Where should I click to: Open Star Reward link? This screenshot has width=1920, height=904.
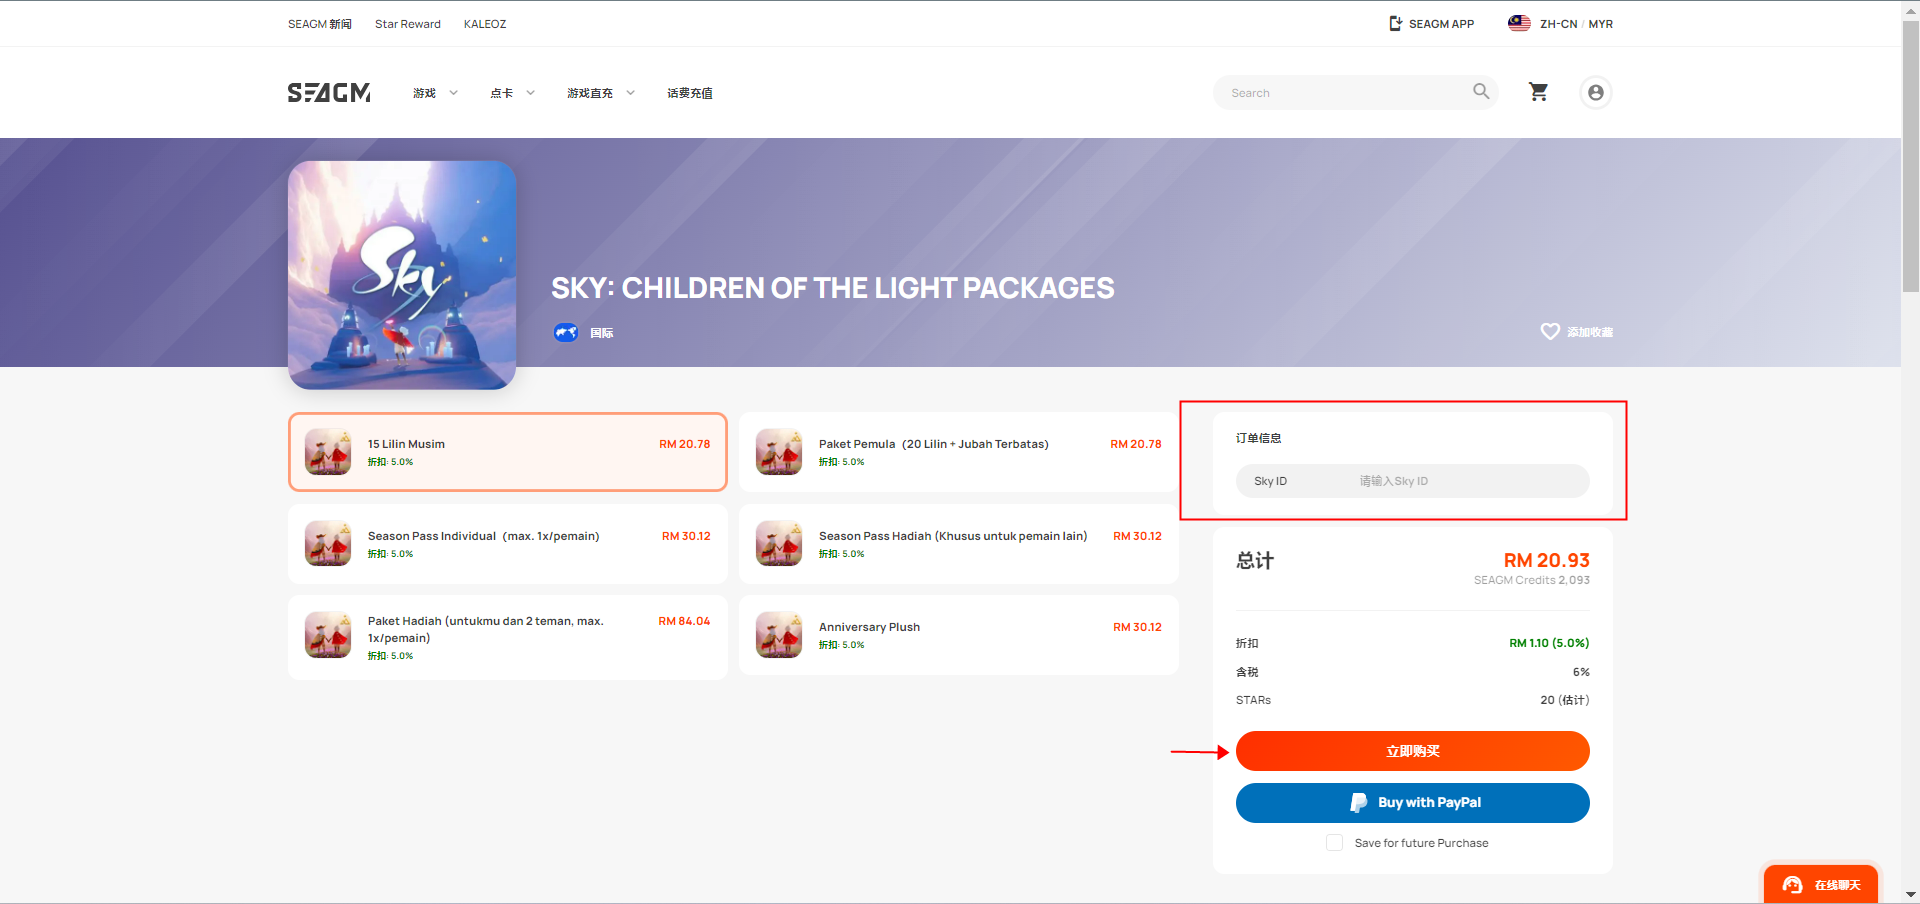point(408,24)
